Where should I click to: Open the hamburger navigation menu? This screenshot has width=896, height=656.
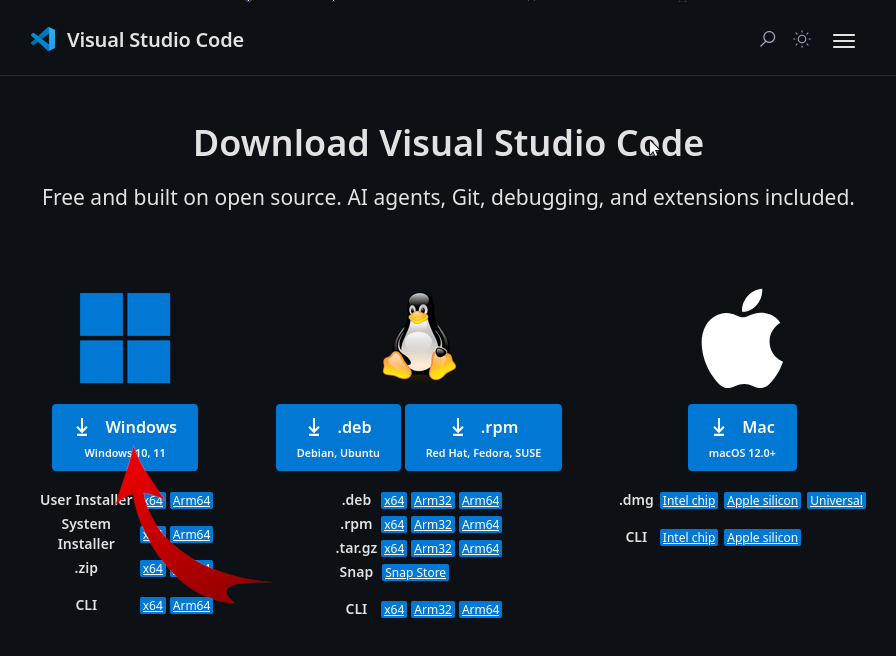click(x=843, y=41)
